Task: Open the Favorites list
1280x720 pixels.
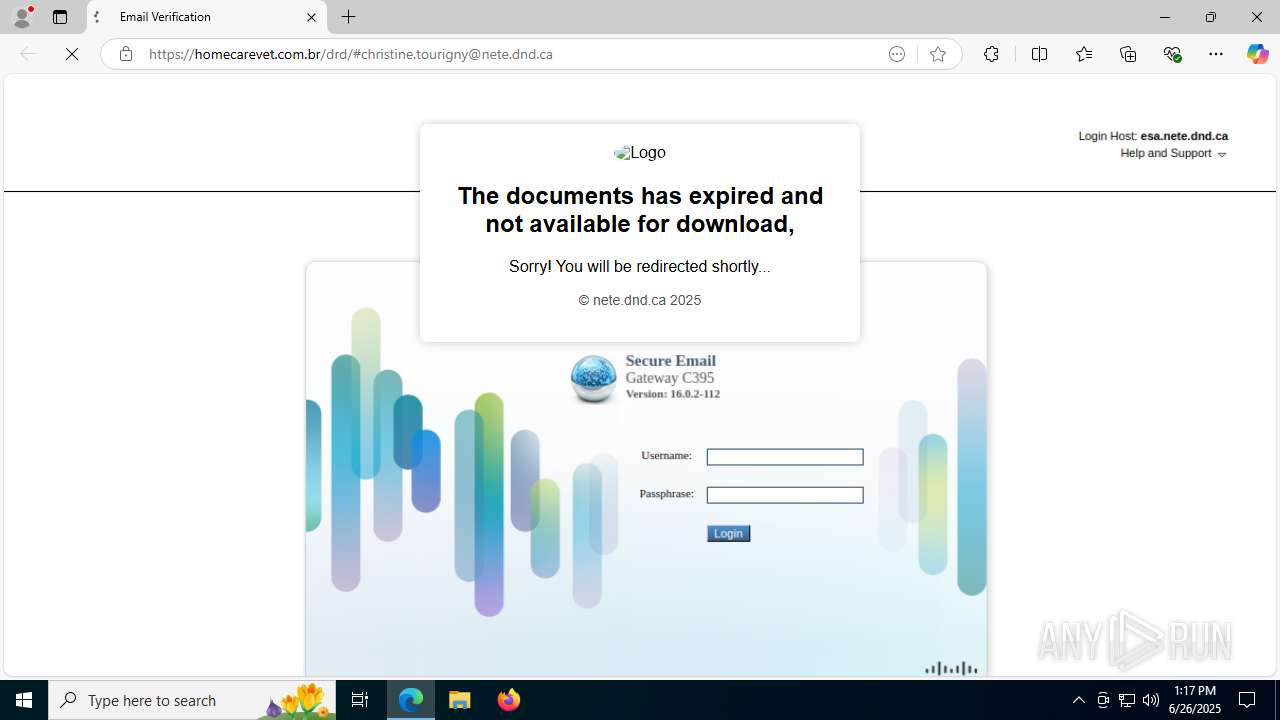Action: click(x=1083, y=54)
